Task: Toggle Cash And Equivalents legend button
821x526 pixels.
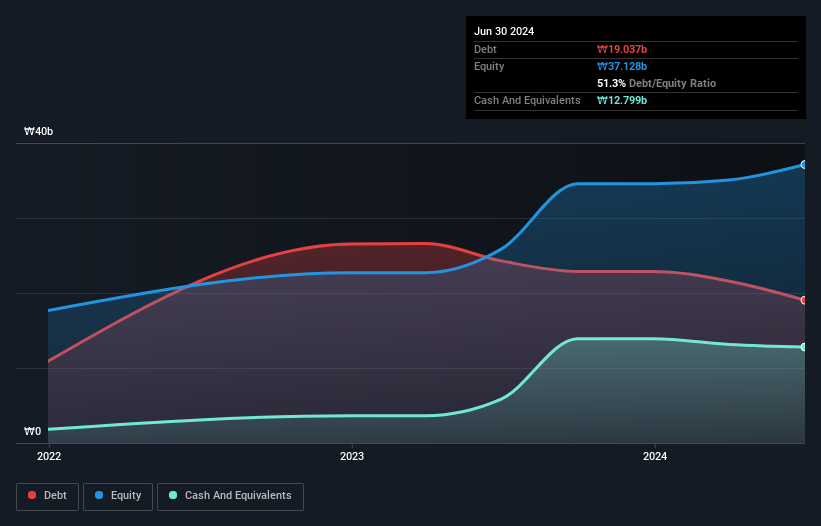Action: 230,496
